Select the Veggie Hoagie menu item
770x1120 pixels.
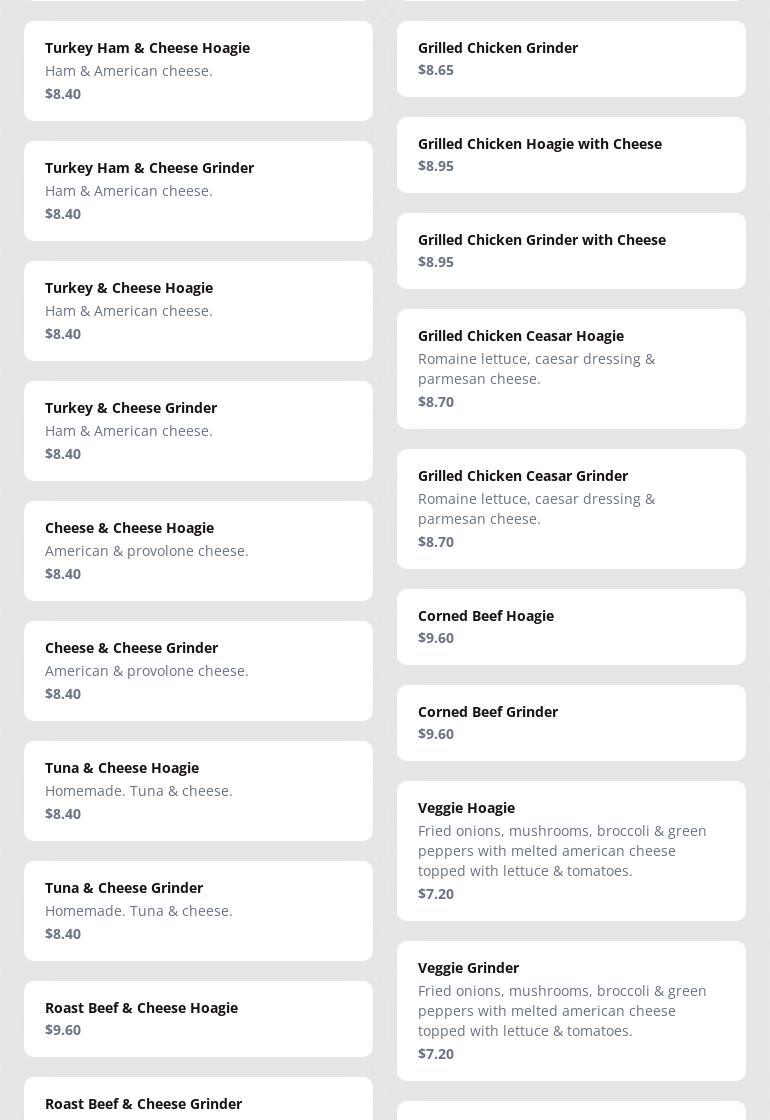tap(571, 851)
